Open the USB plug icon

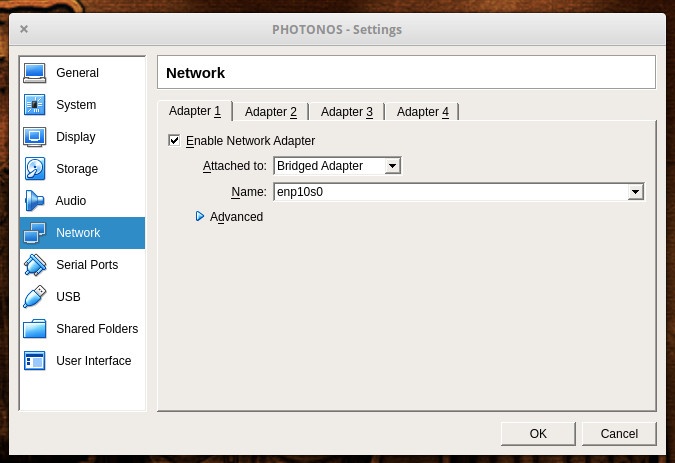click(35, 297)
